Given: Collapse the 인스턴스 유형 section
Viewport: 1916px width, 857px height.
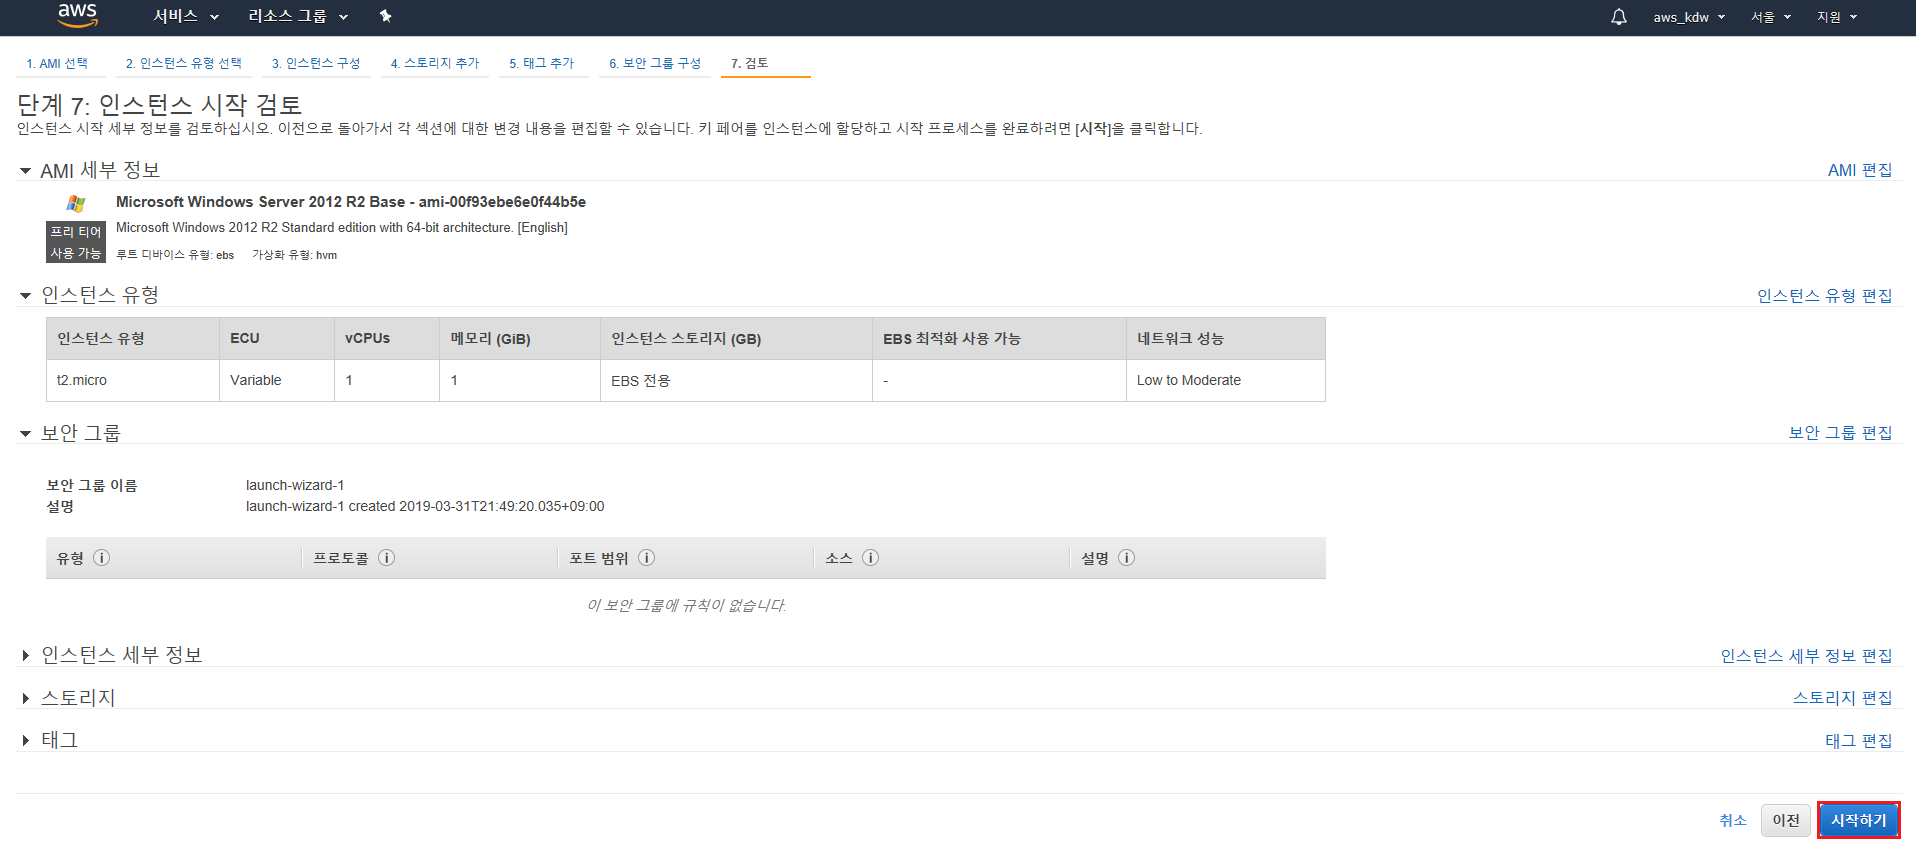Looking at the screenshot, I should [x=25, y=295].
